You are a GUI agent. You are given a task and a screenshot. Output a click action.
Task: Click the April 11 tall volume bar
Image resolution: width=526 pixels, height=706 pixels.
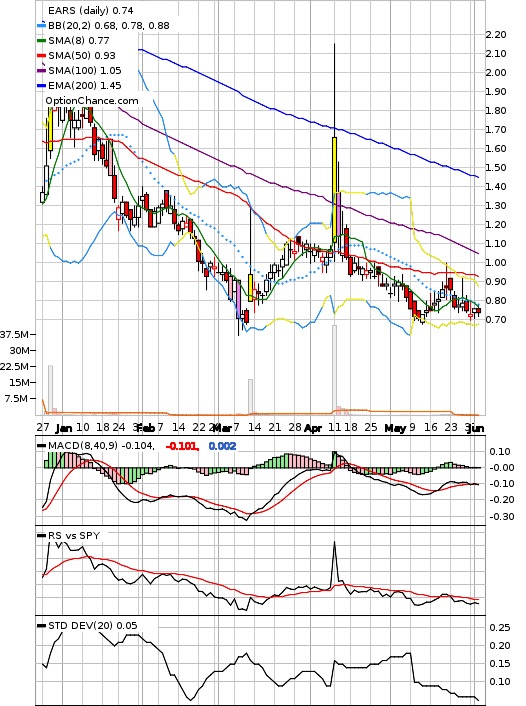tap(334, 370)
